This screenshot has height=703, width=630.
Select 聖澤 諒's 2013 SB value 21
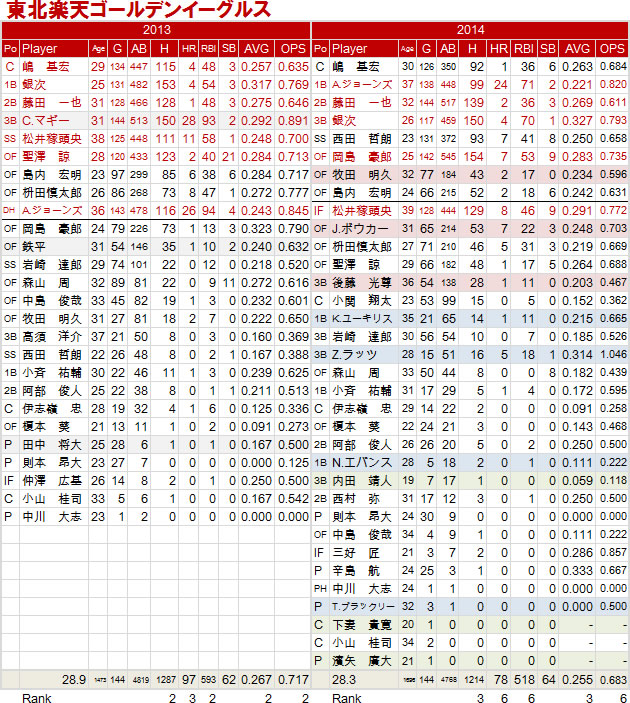(x=229, y=157)
